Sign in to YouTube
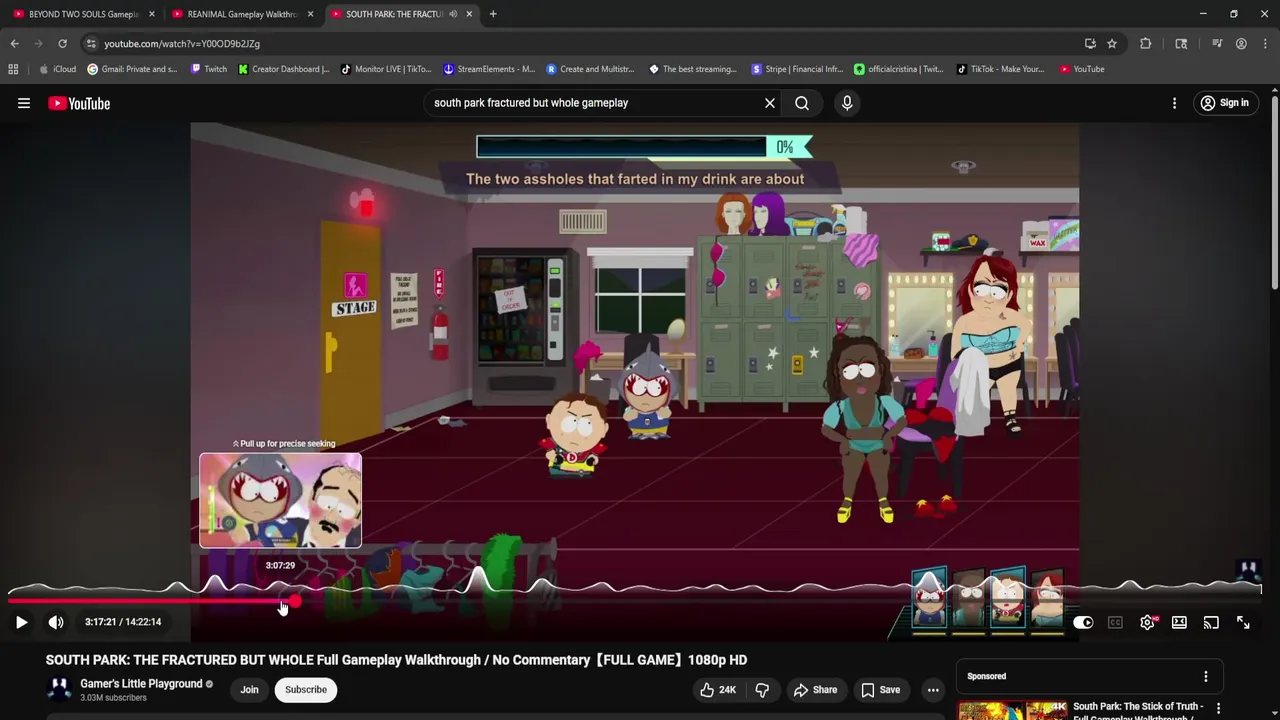 [x=1224, y=103]
